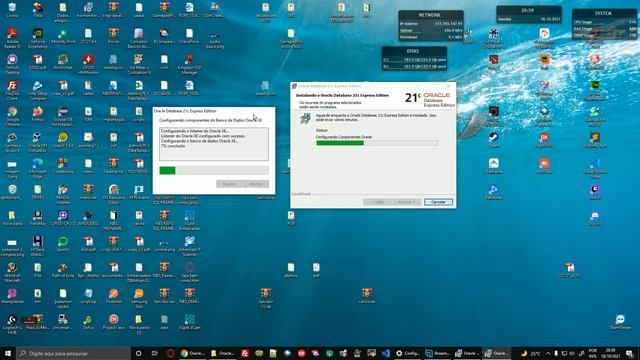Open the CodeBlocks desktop icon

click(63, 166)
